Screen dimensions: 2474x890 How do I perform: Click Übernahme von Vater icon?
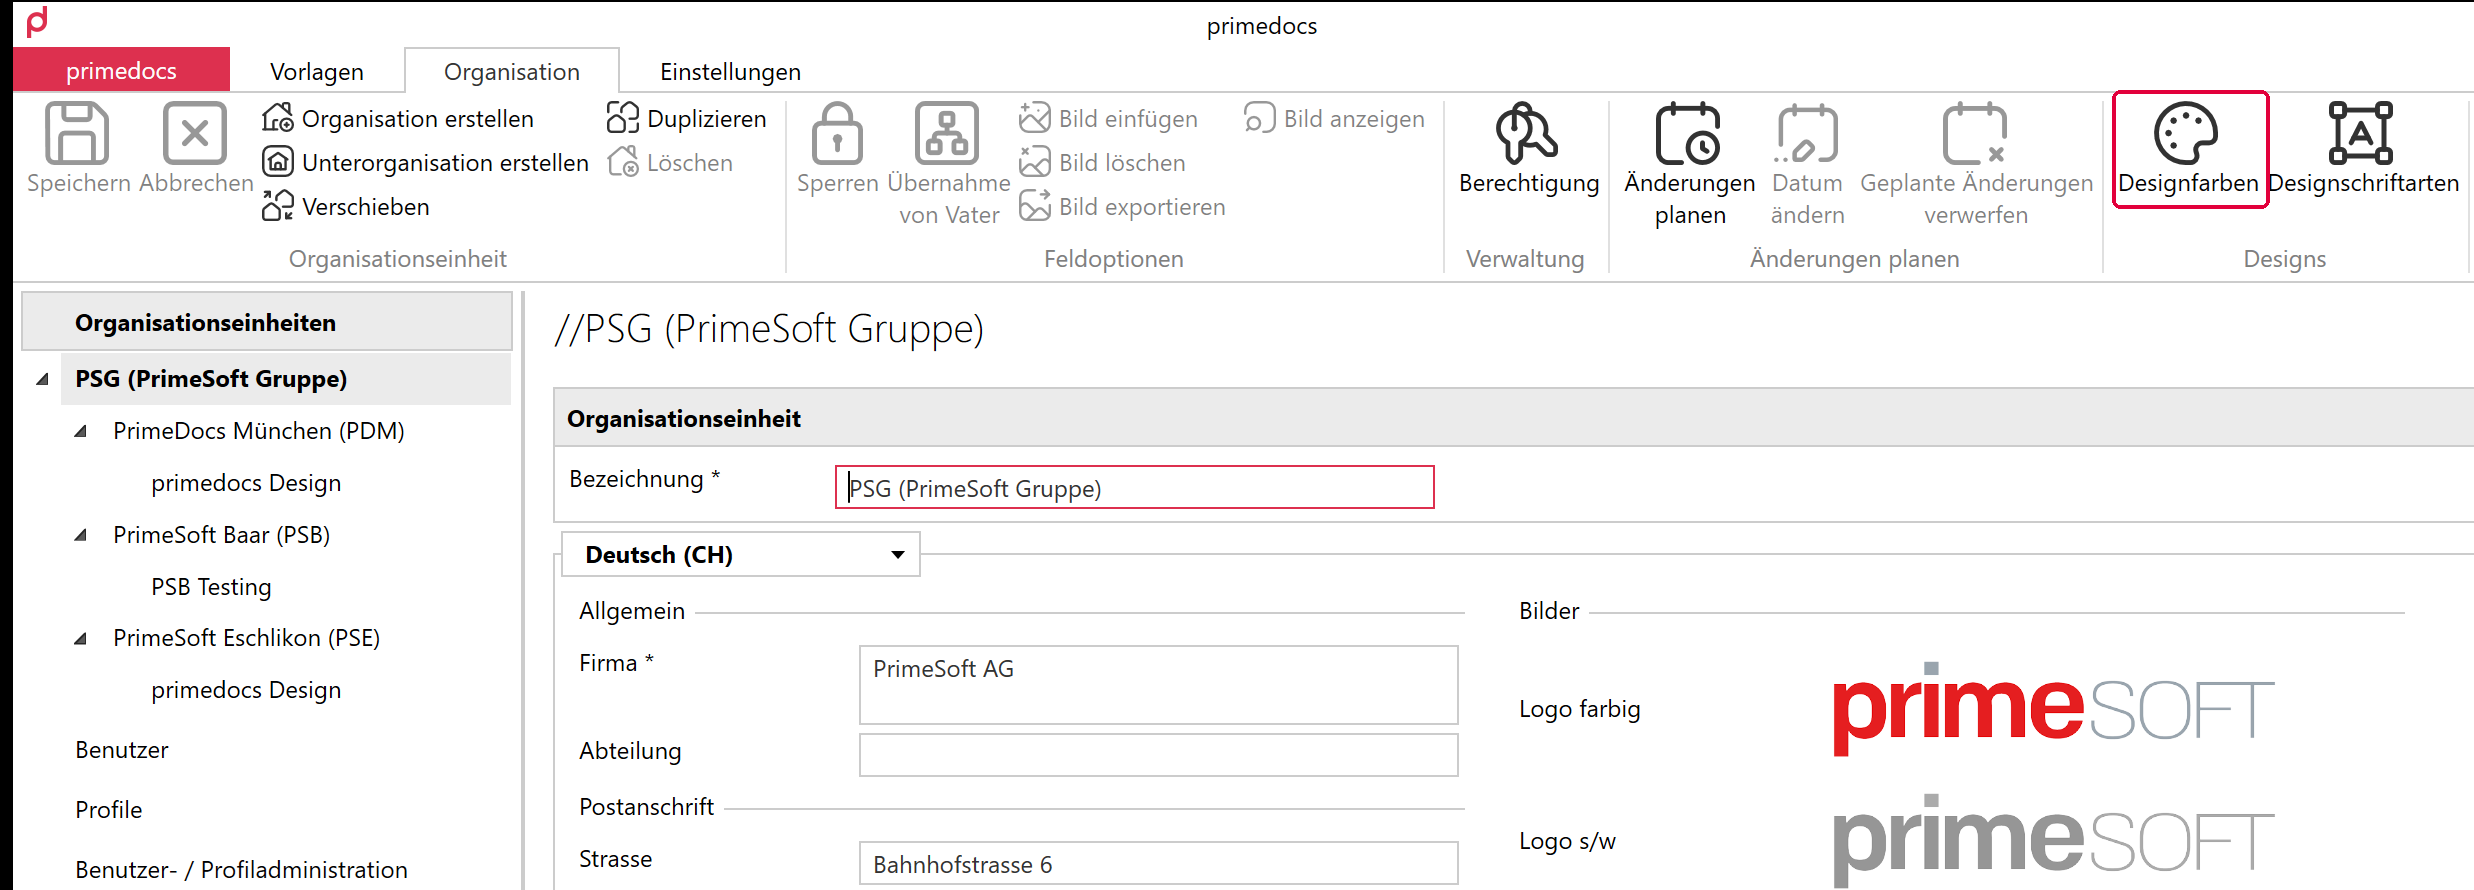947,133
